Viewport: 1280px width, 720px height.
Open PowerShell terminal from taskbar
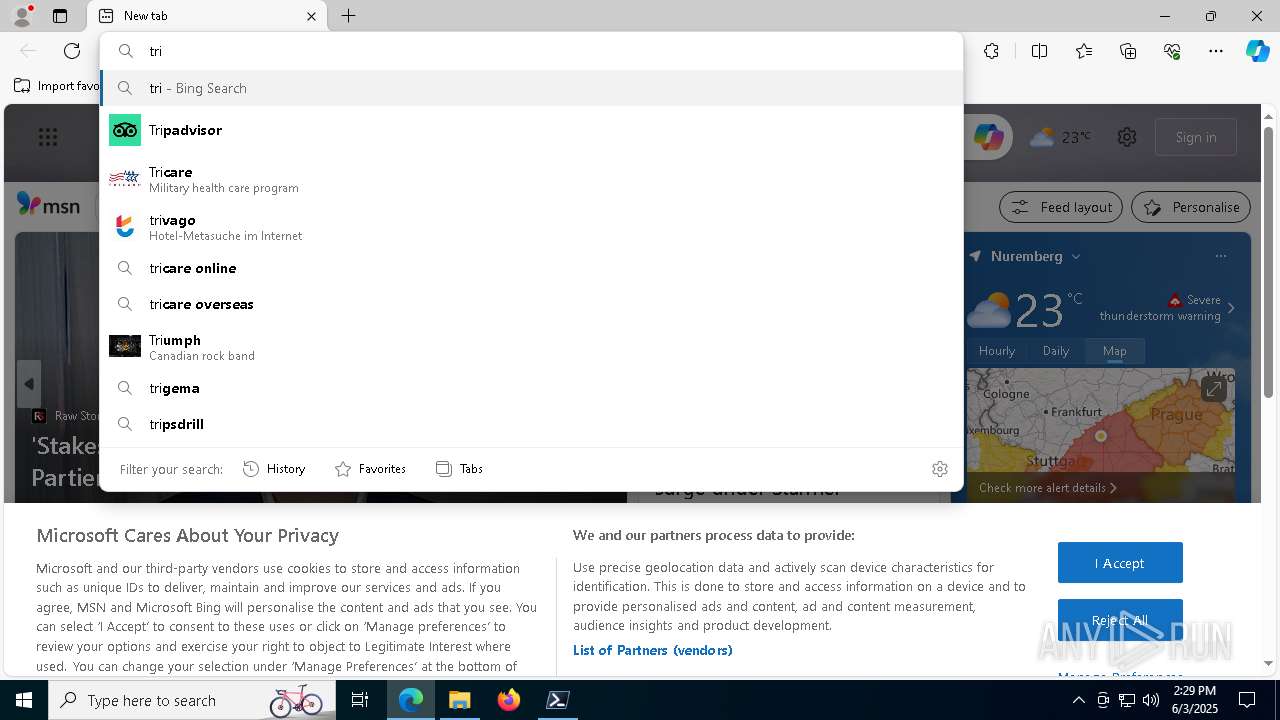[558, 700]
